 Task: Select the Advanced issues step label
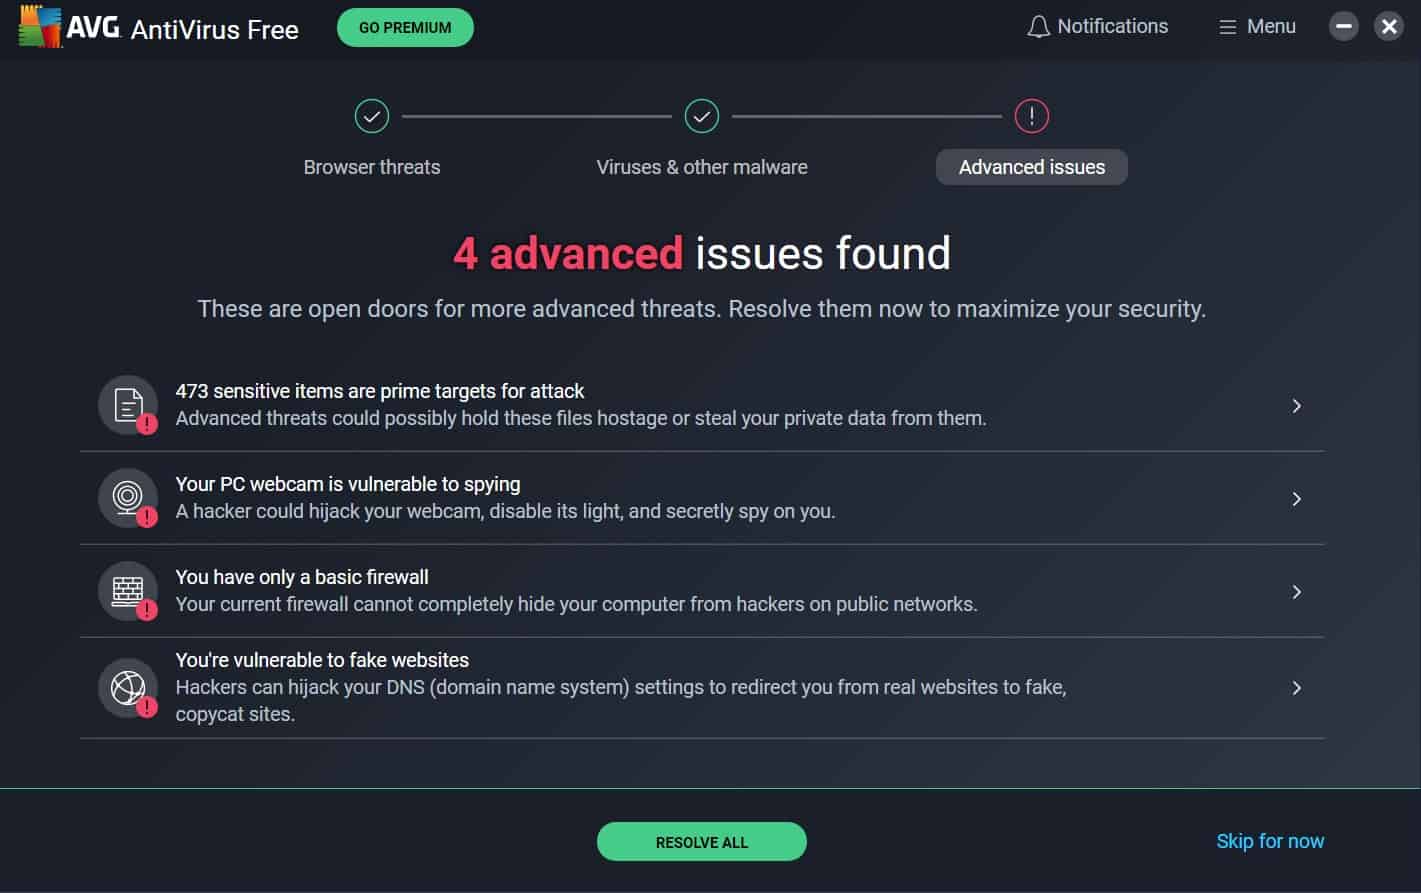coord(1031,167)
